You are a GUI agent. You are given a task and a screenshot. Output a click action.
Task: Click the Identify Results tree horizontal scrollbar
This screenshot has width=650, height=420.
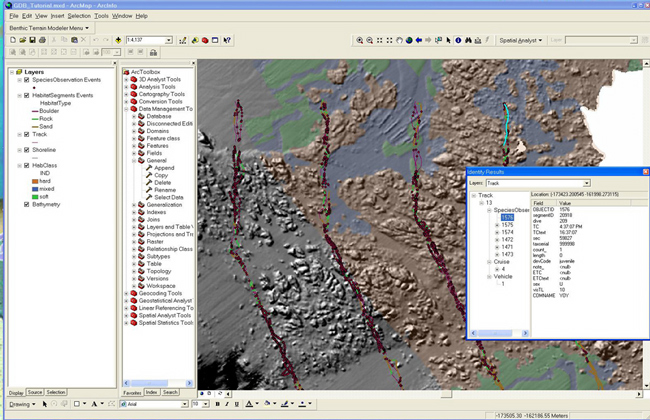pos(499,333)
